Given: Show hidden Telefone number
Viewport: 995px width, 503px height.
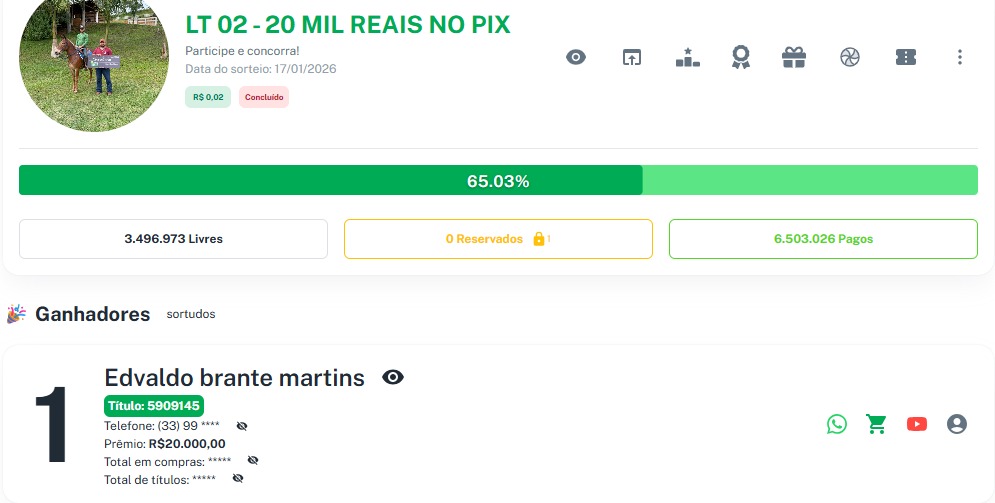Looking at the screenshot, I should [x=242, y=426].
